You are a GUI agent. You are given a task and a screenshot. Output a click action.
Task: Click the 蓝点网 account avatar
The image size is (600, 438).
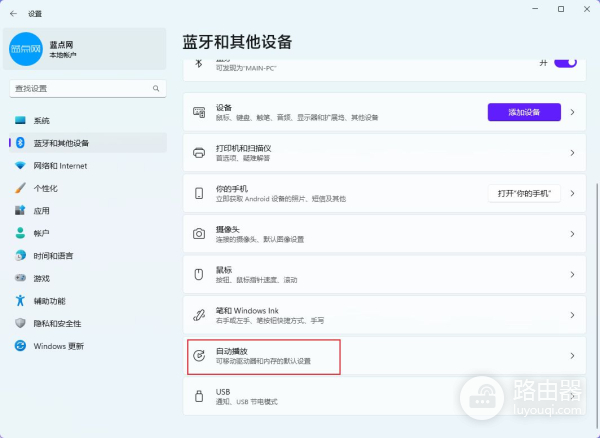coord(26,49)
